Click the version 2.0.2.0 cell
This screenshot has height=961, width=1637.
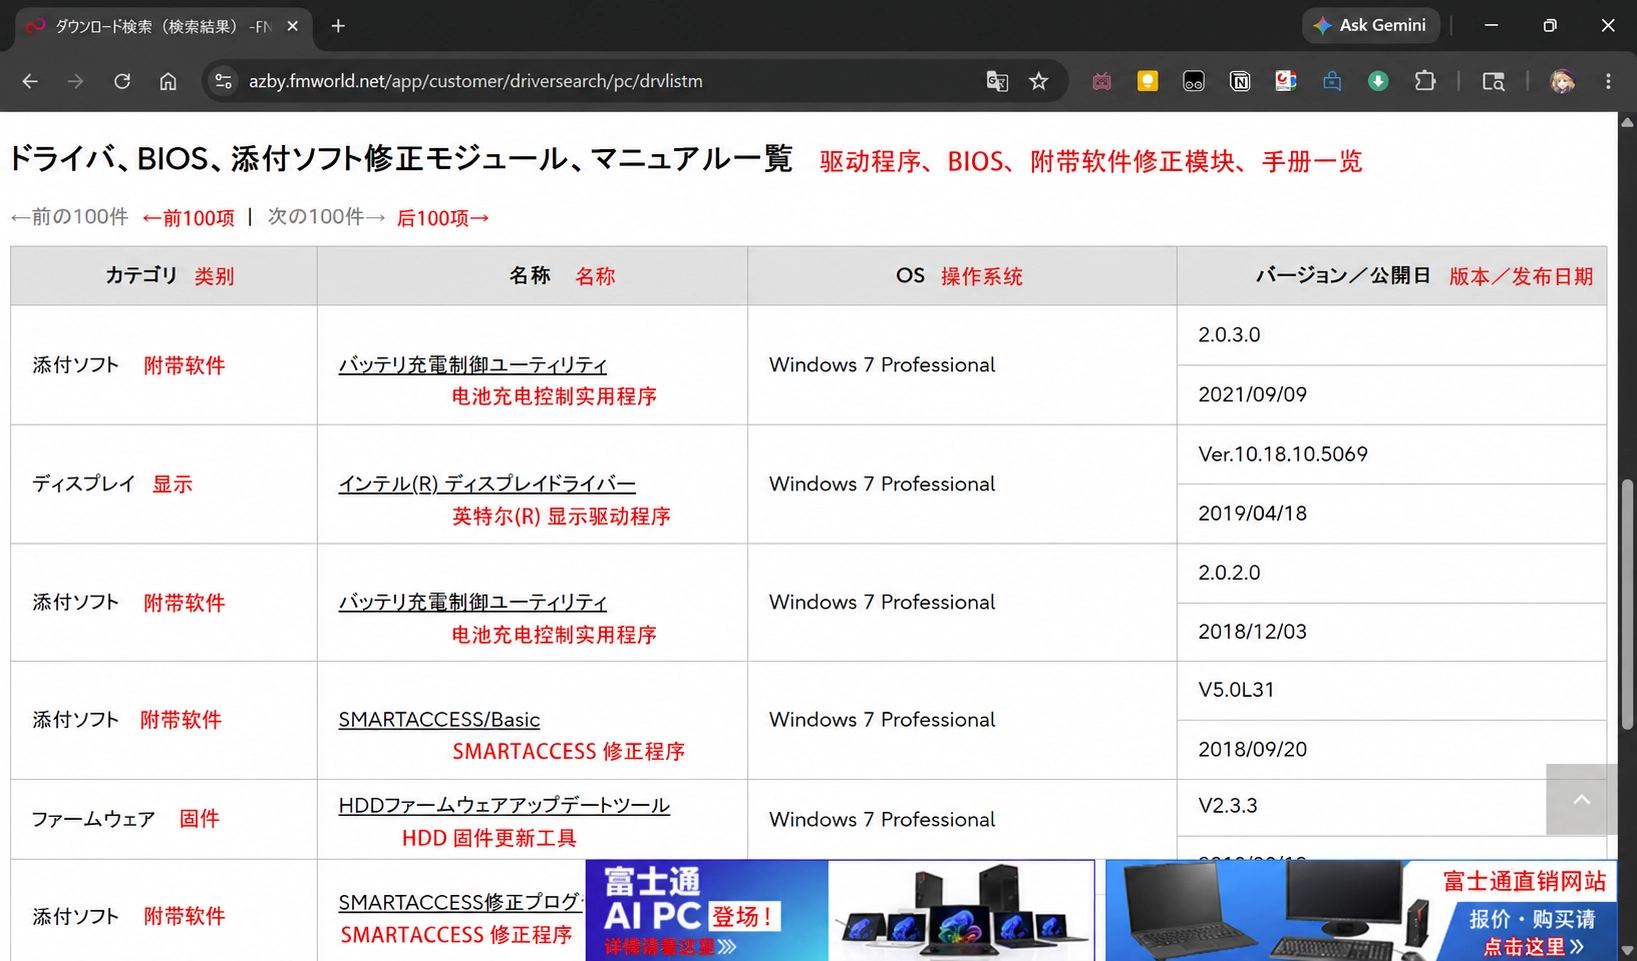coord(1392,573)
